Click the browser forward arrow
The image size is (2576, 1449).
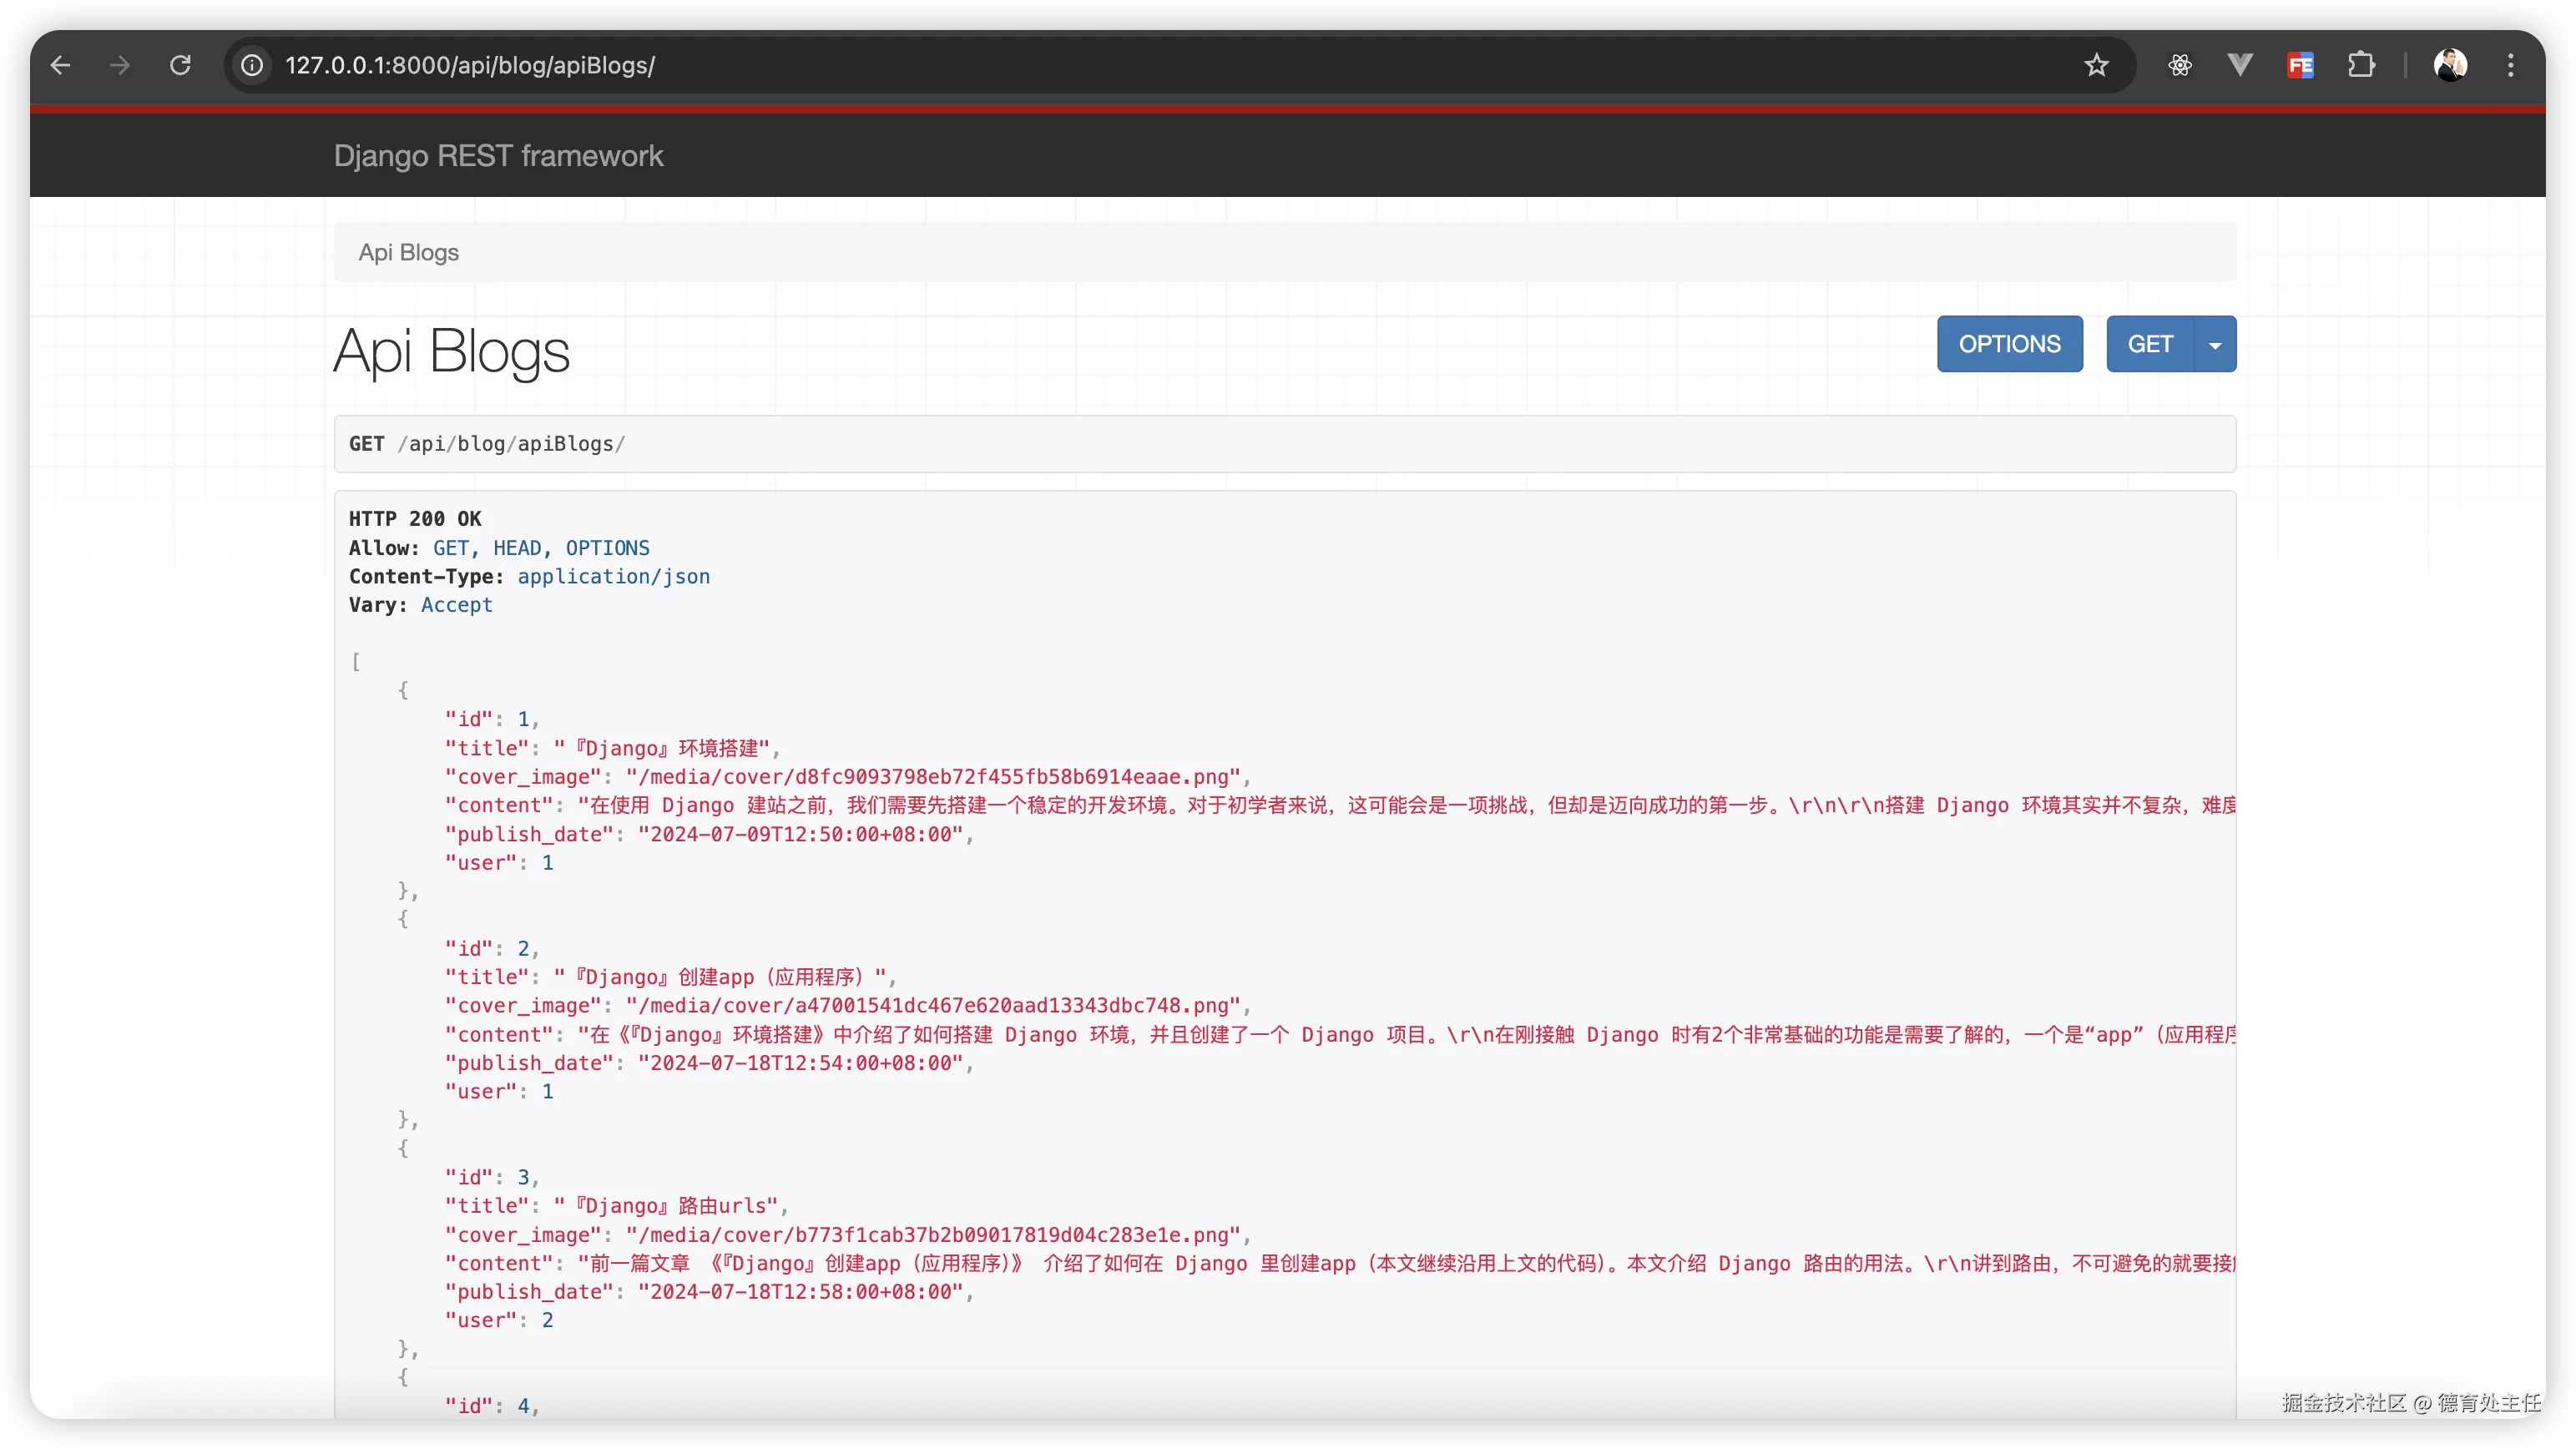[x=120, y=66]
